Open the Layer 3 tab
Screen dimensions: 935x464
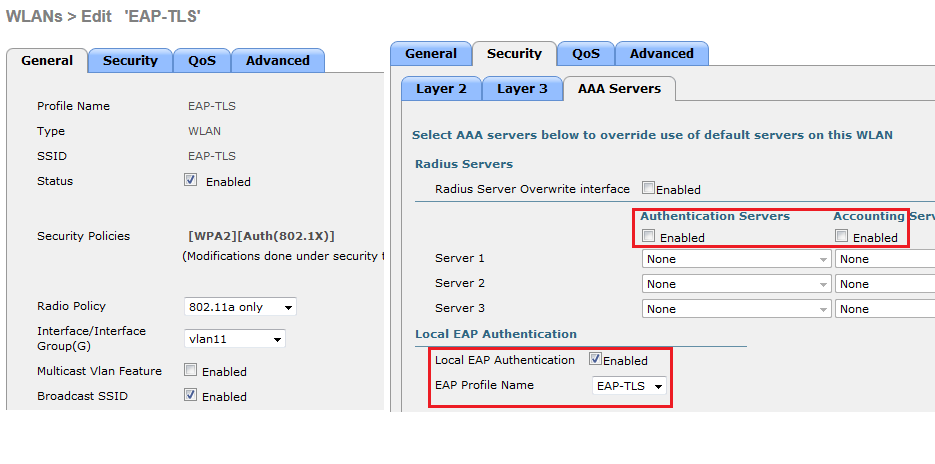click(522, 89)
